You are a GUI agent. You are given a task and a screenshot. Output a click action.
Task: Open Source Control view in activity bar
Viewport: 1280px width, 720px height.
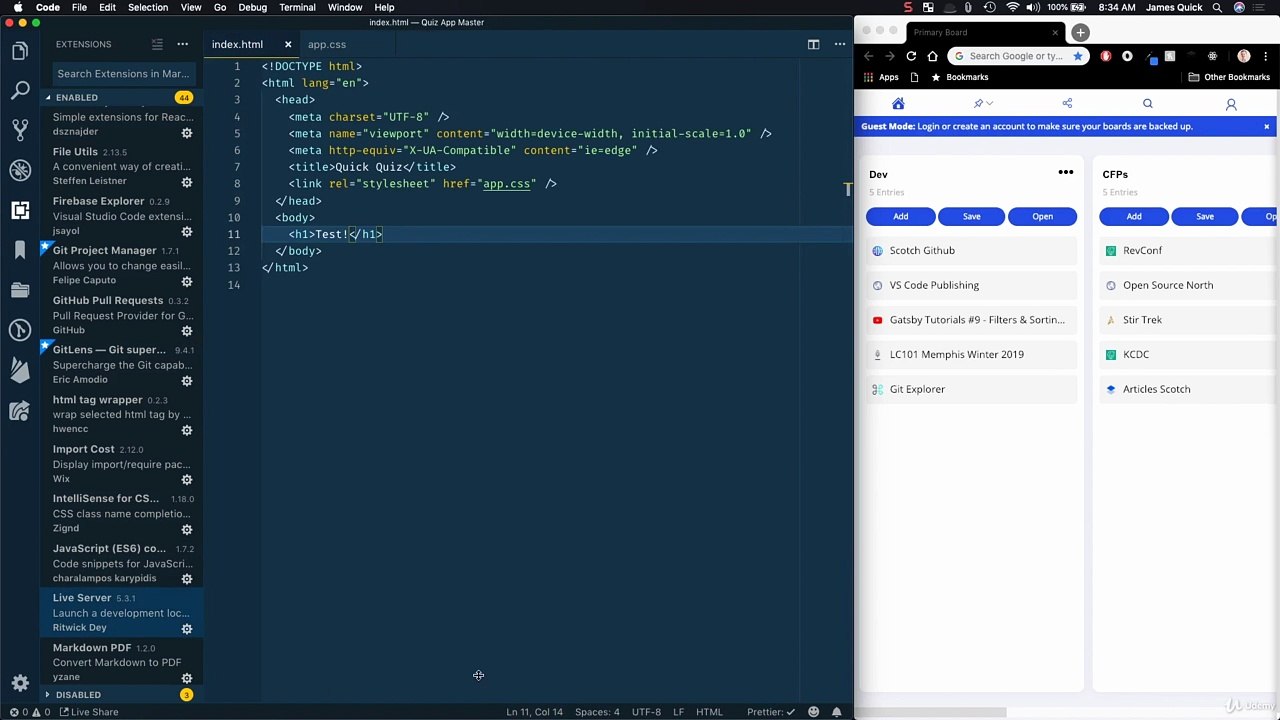[x=20, y=130]
